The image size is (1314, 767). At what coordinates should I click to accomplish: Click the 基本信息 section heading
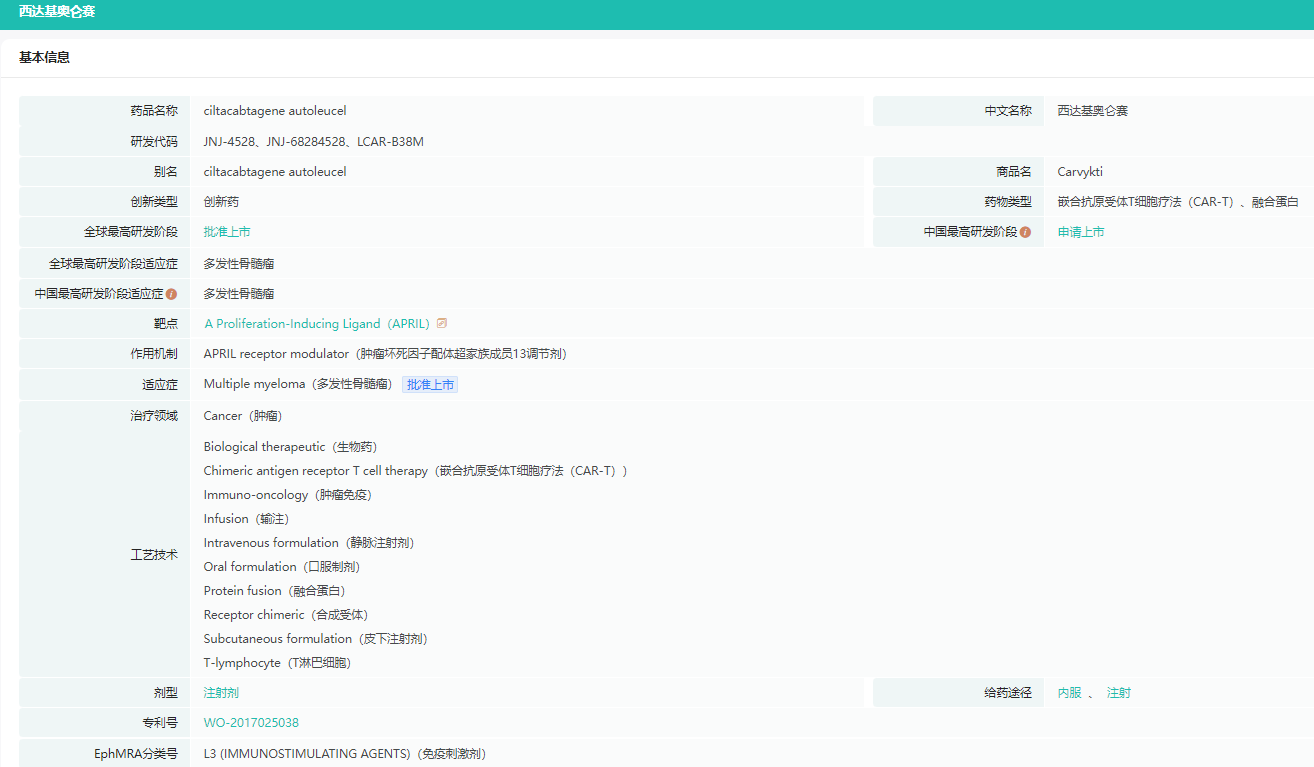coord(44,58)
